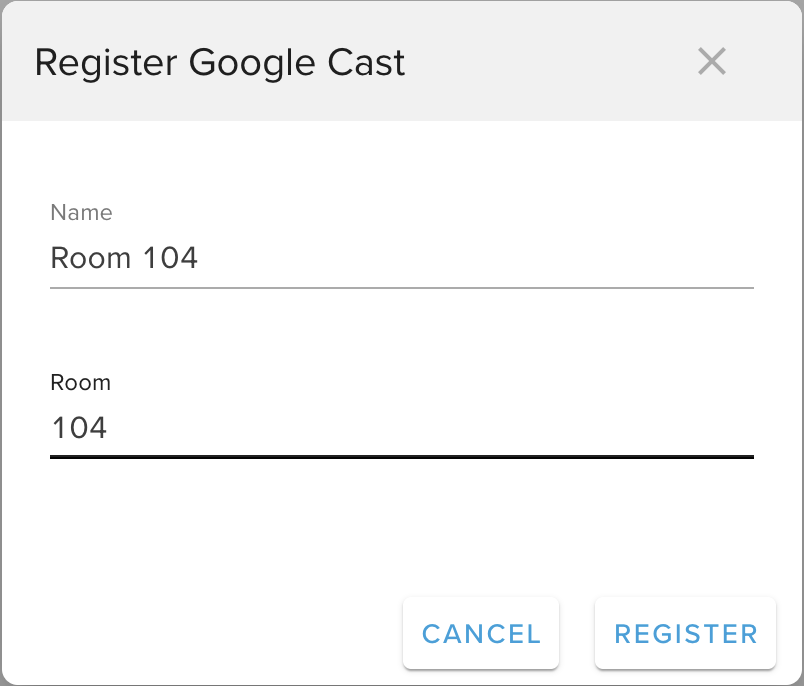The height and width of the screenshot is (686, 804).
Task: Confirm registration with the REGISTER button
Action: click(685, 634)
